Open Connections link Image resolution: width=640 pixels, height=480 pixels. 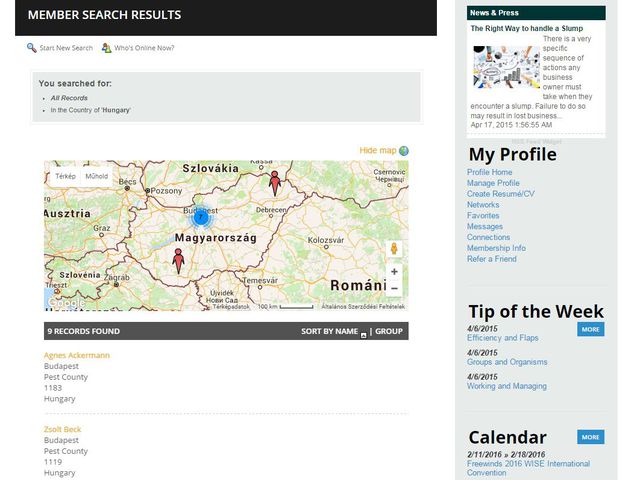point(488,237)
